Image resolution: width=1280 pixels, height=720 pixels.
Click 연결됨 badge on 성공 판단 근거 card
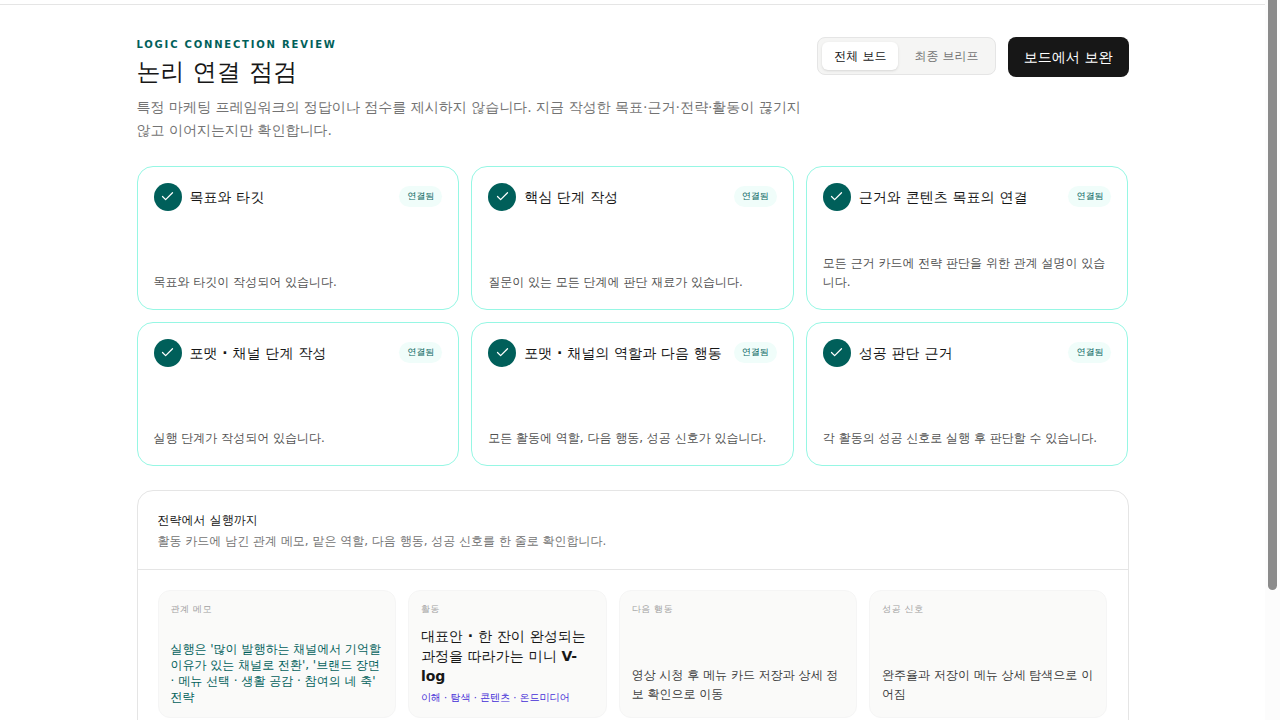coord(1090,353)
